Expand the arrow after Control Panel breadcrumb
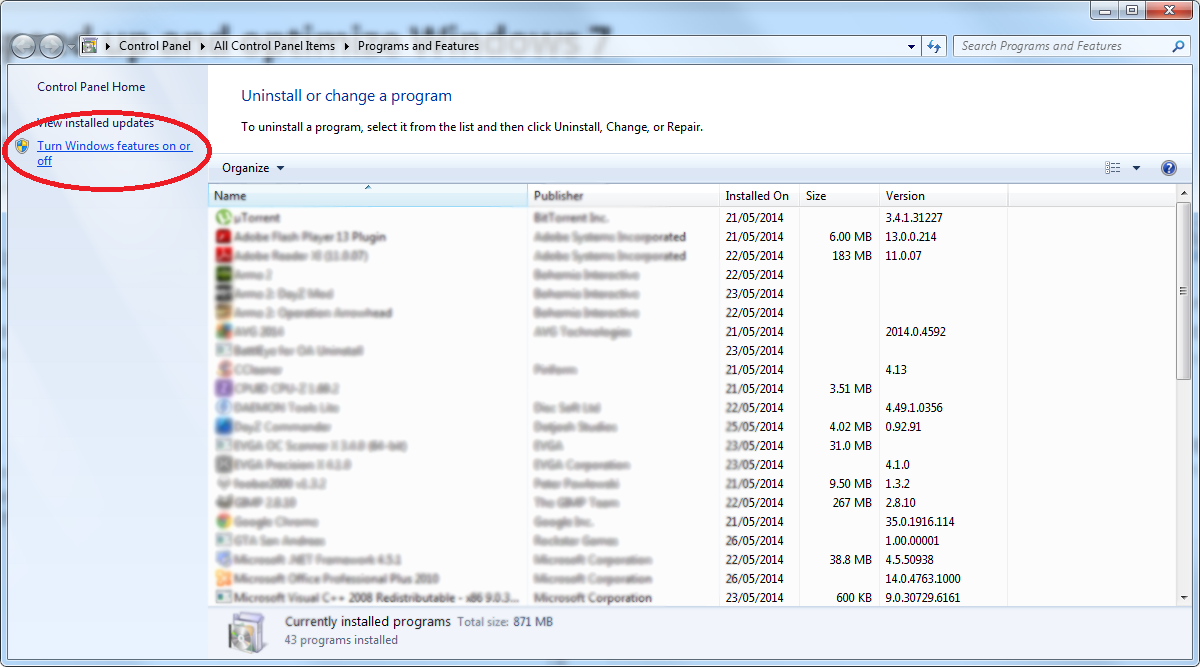Image resolution: width=1200 pixels, height=667 pixels. click(x=203, y=46)
